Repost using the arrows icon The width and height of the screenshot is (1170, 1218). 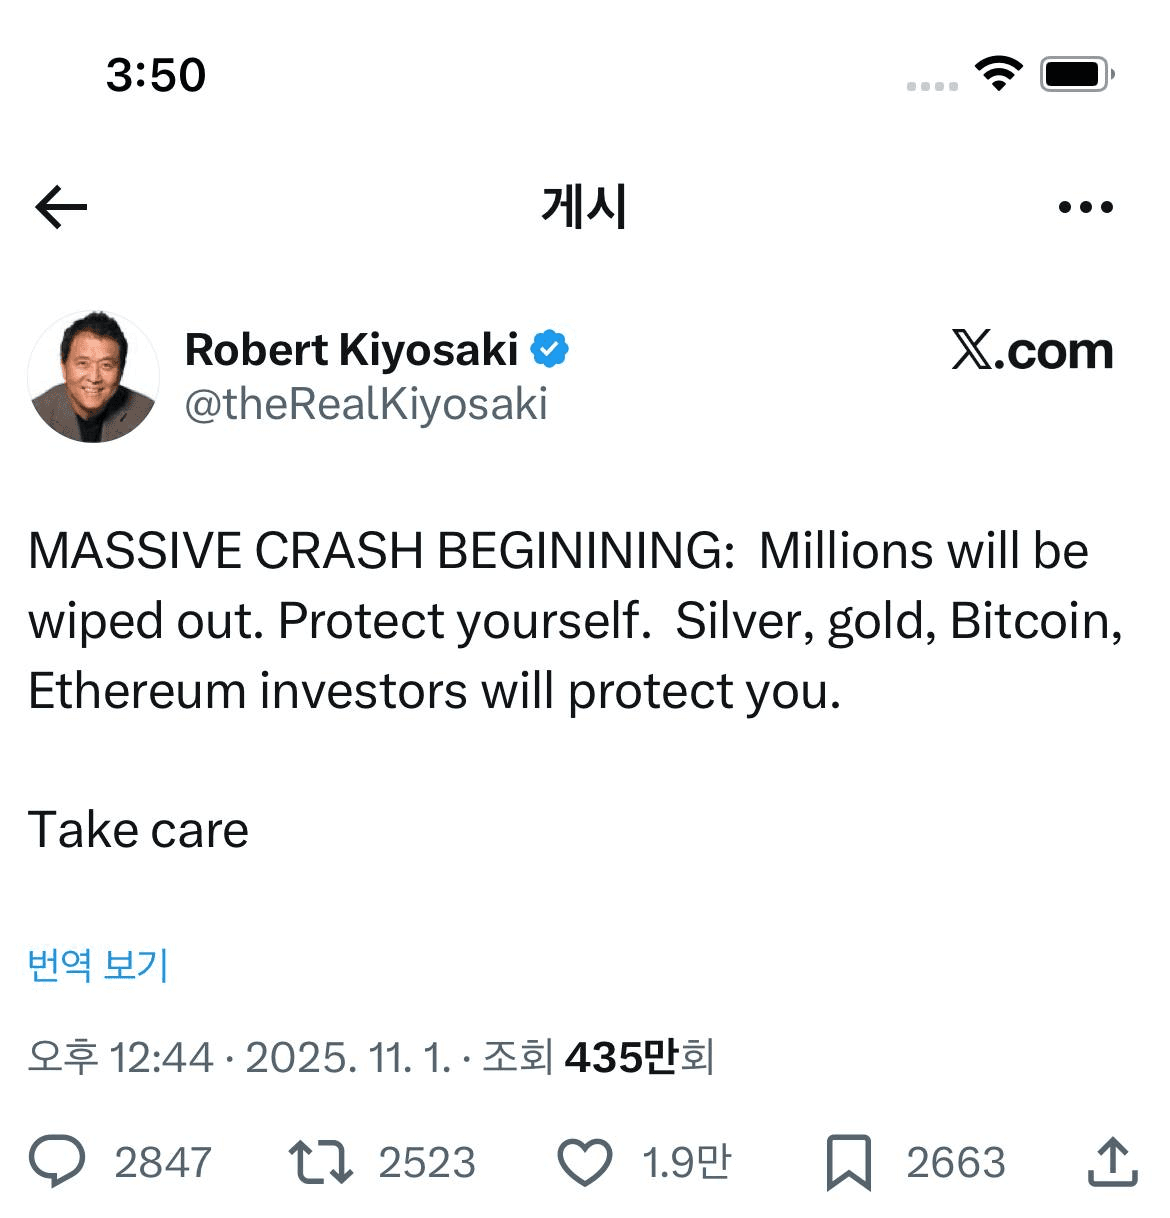click(x=320, y=1162)
